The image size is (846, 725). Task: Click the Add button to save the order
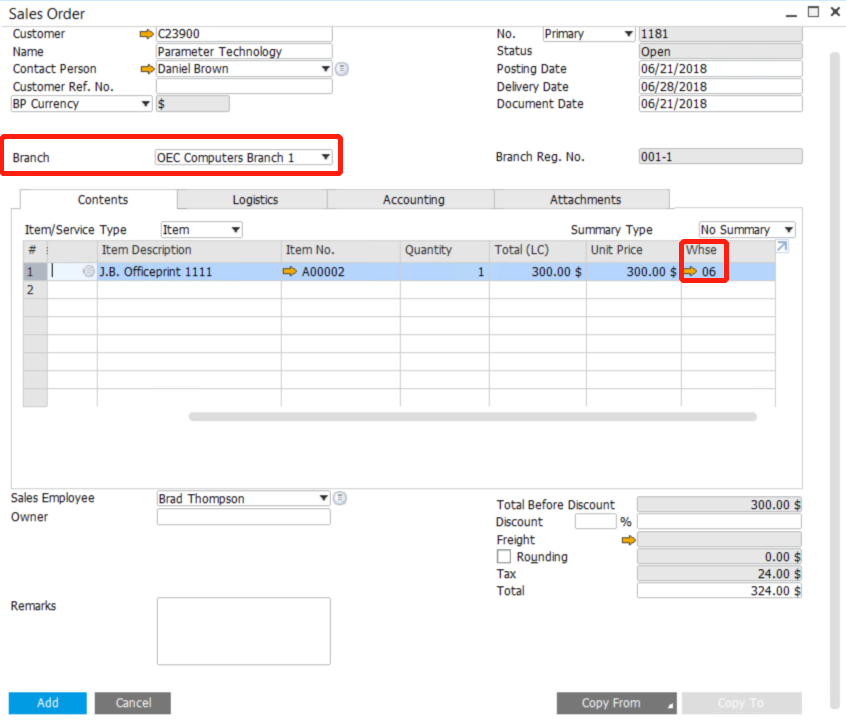(x=46, y=702)
